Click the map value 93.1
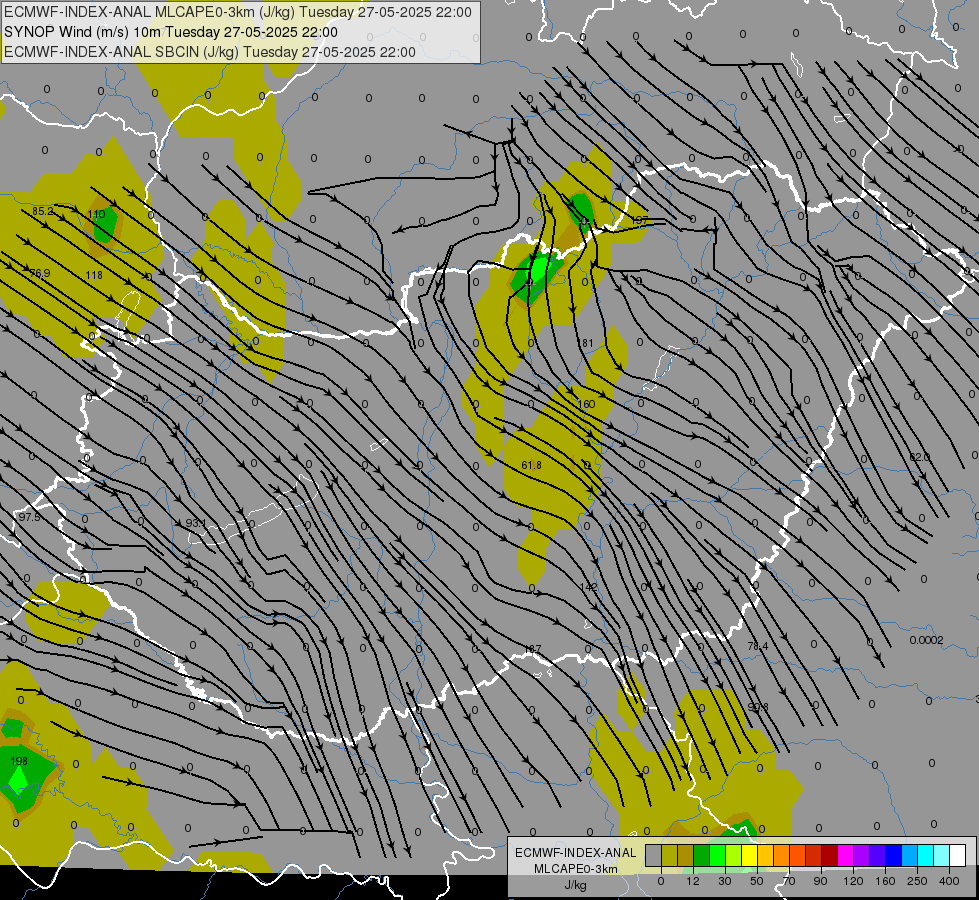This screenshot has height=900, width=979. tap(196, 523)
